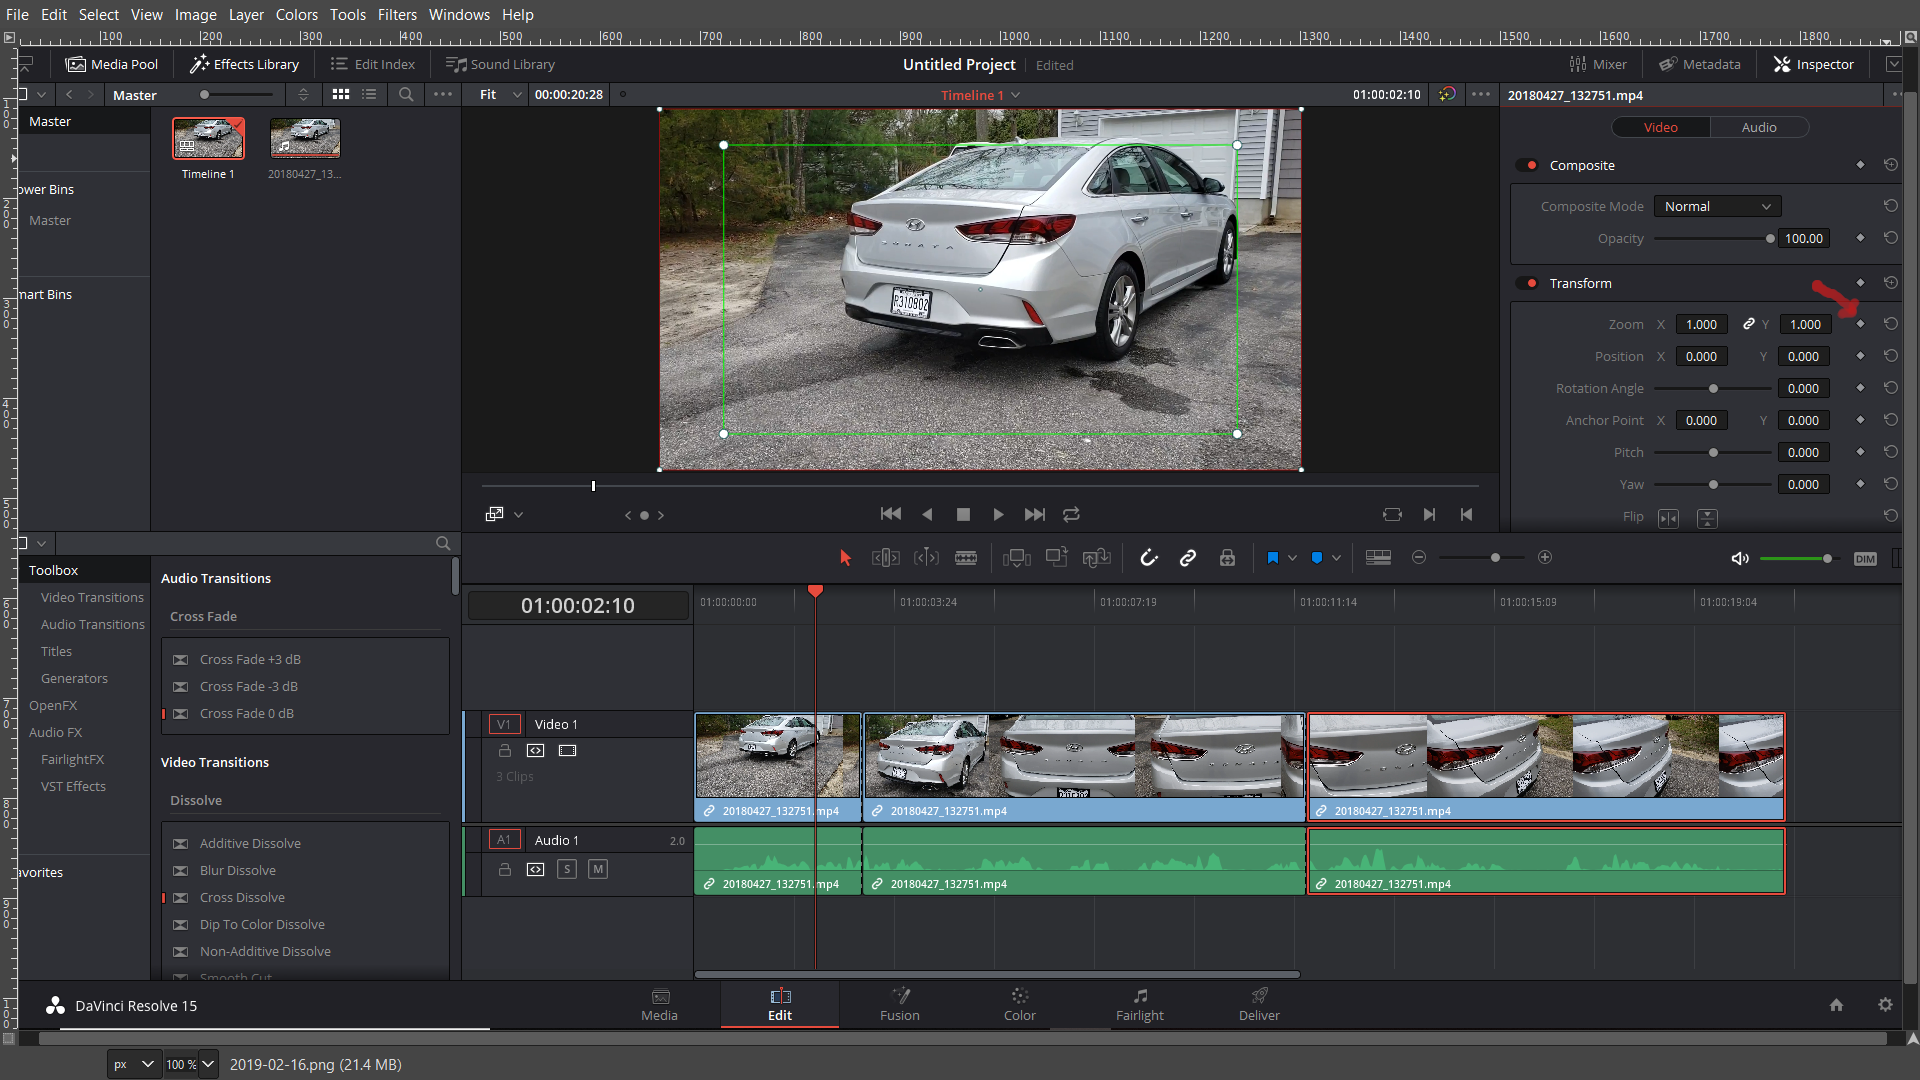Click the Replace clip icon
The height and width of the screenshot is (1080, 1920).
point(1097,558)
